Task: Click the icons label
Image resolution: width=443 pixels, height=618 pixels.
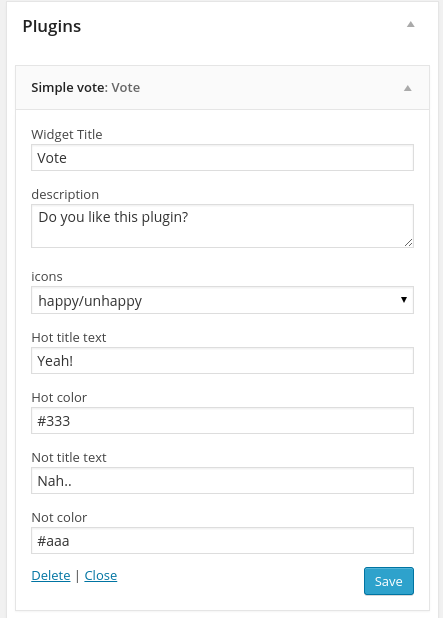Action: click(x=47, y=277)
